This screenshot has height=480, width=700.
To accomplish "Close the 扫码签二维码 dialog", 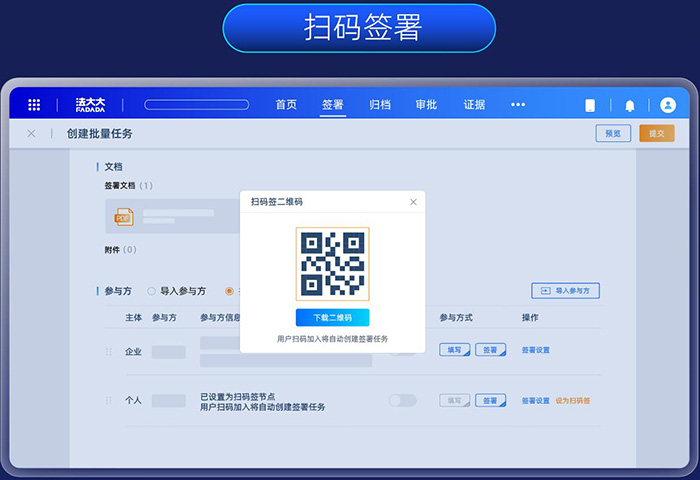I will pyautogui.click(x=413, y=202).
